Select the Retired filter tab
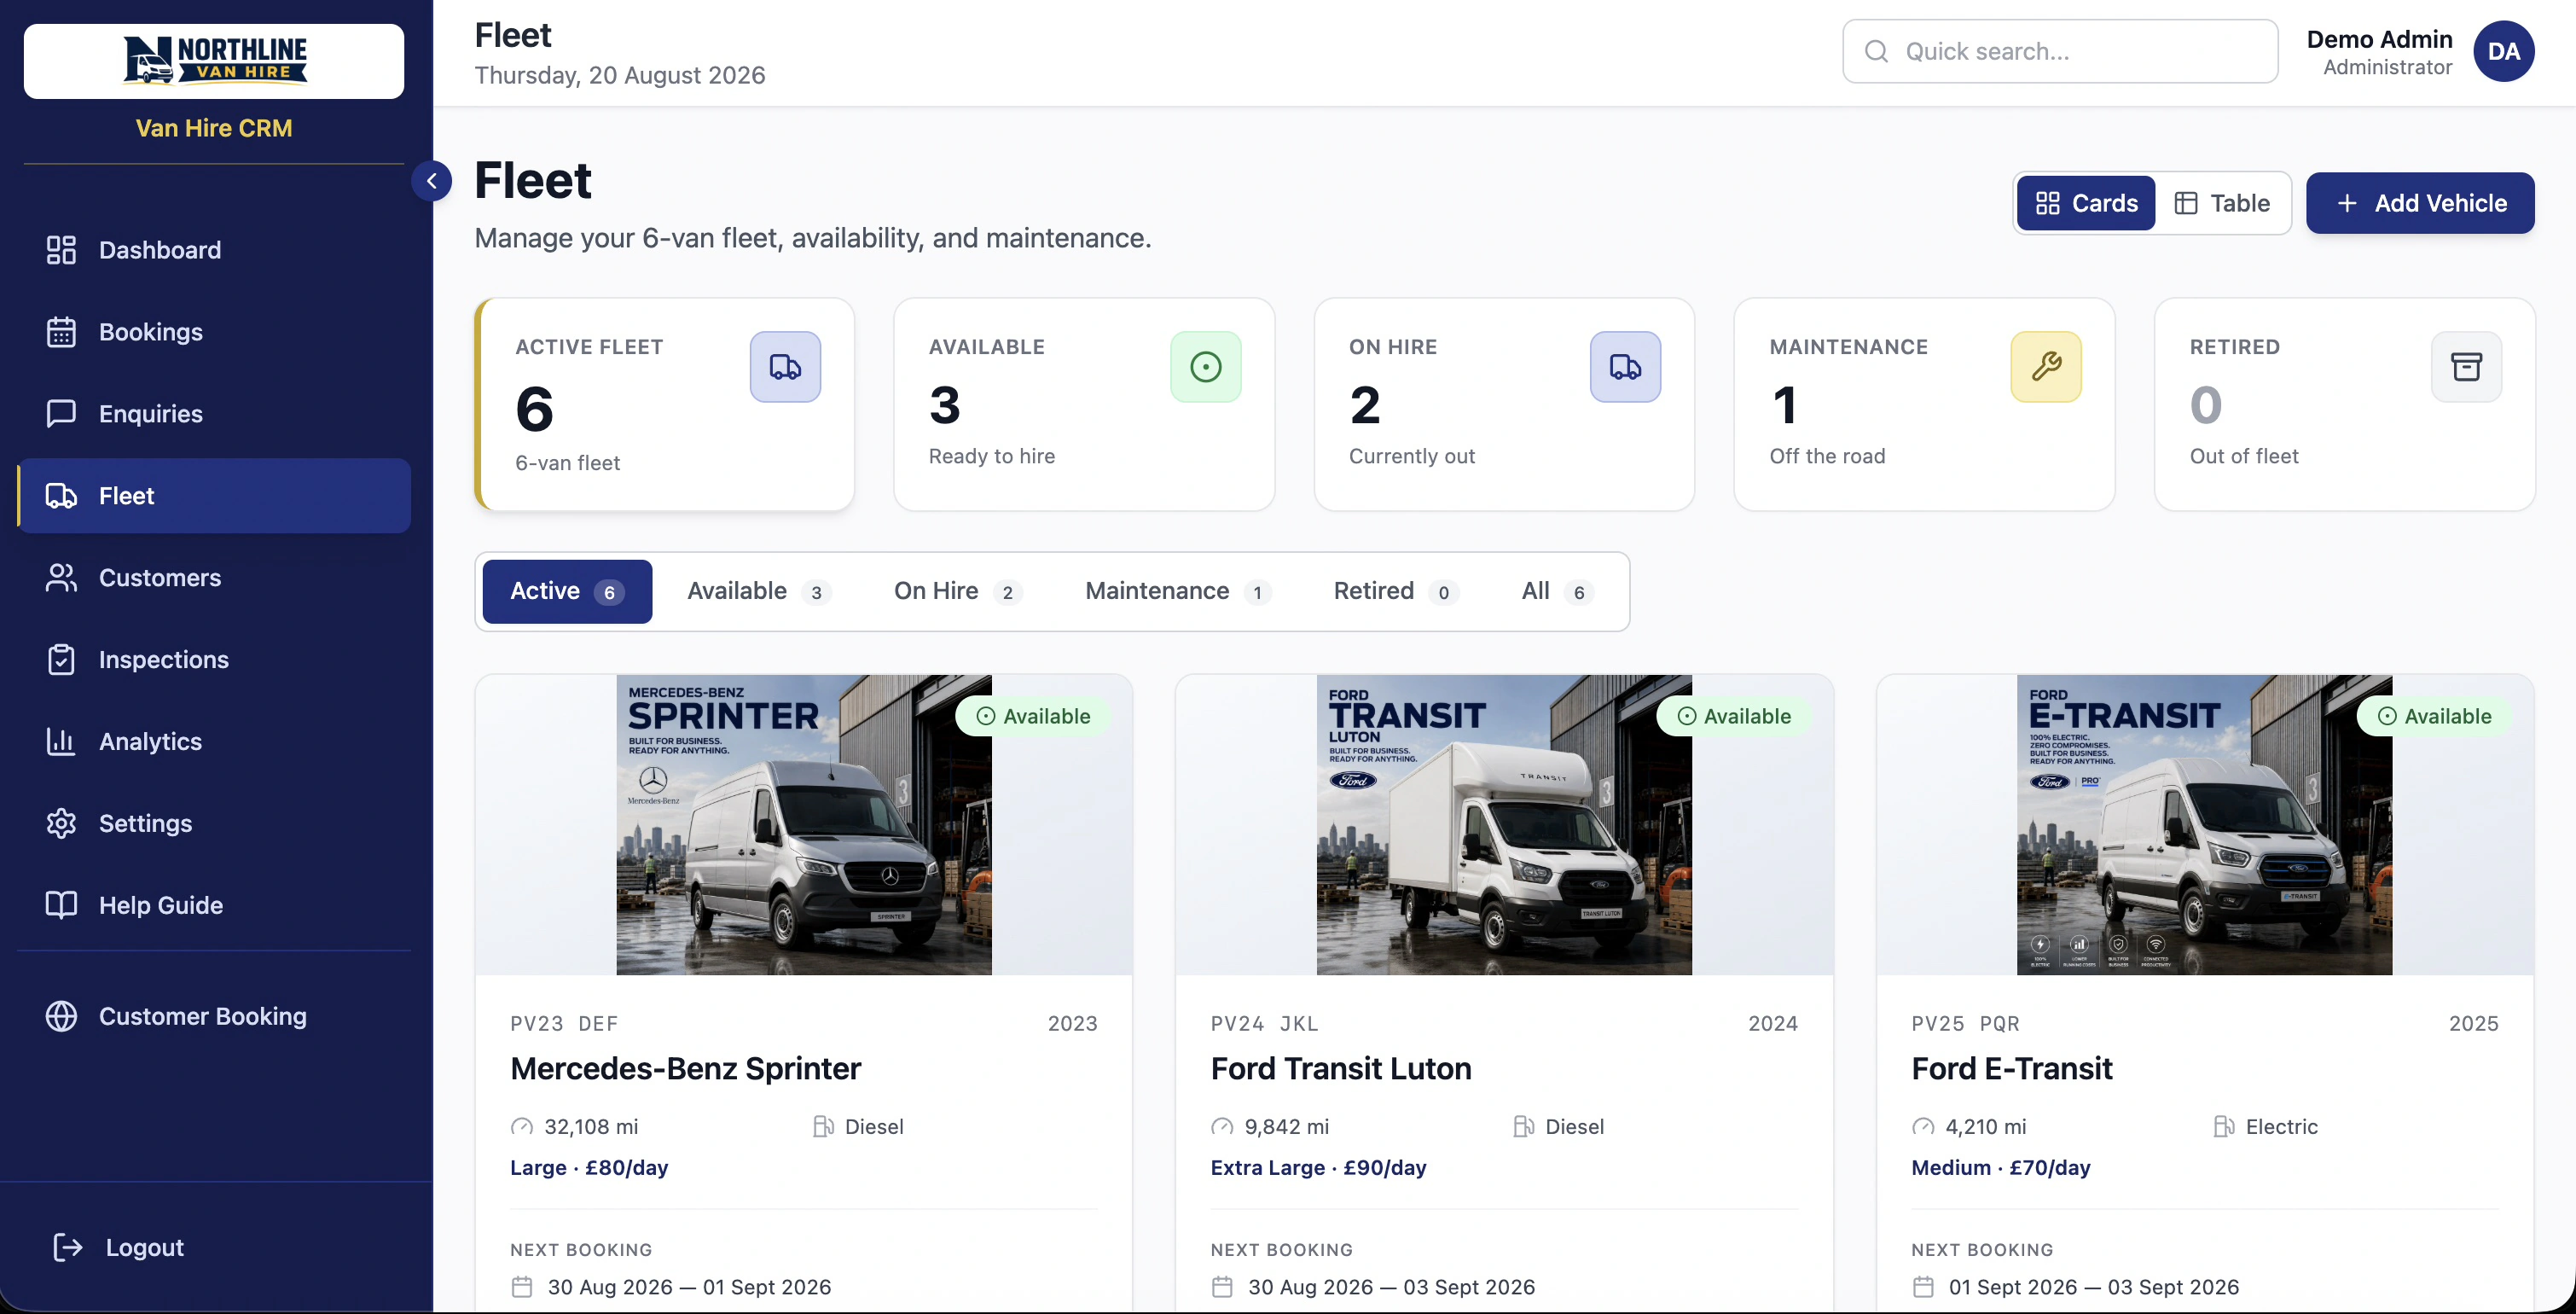The image size is (2576, 1314). pyautogui.click(x=1396, y=592)
